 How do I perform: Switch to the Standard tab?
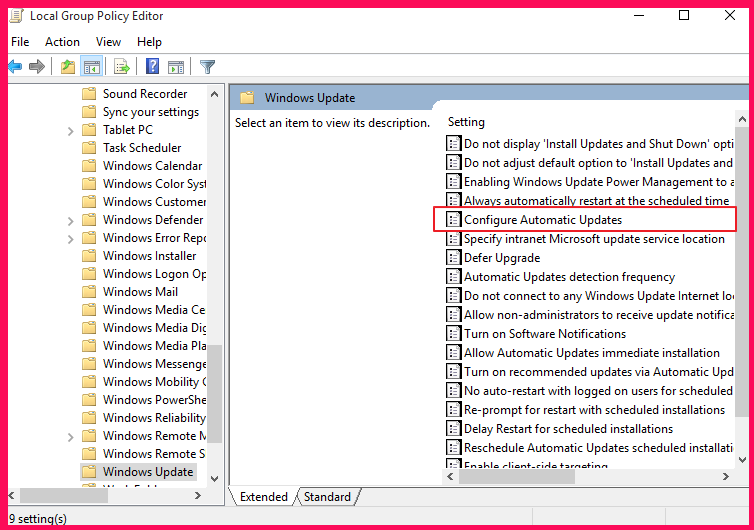(x=327, y=497)
